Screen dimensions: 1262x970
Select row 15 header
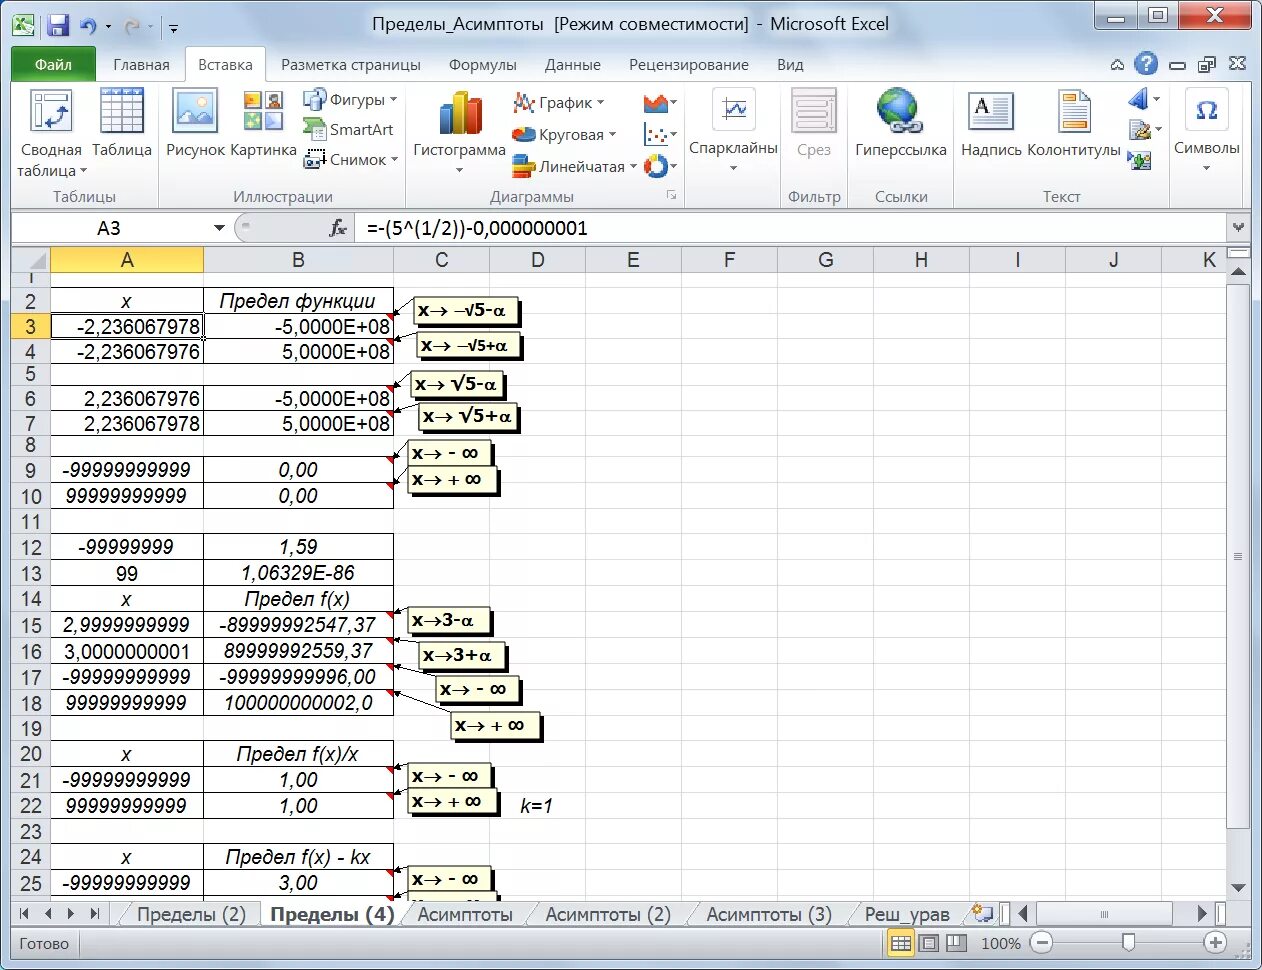31,625
